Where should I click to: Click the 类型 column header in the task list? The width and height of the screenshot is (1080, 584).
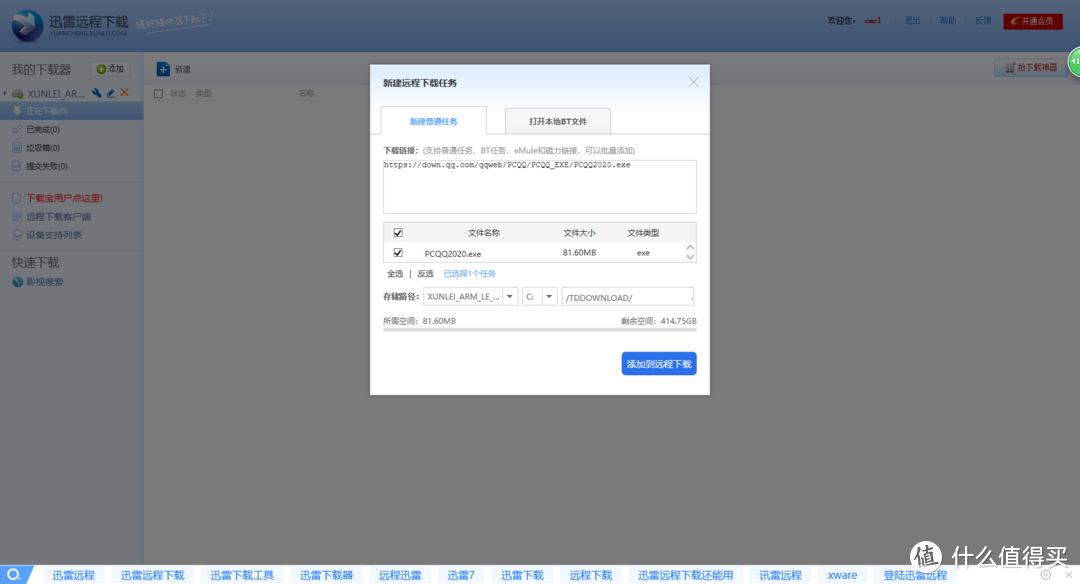pyautogui.click(x=203, y=93)
